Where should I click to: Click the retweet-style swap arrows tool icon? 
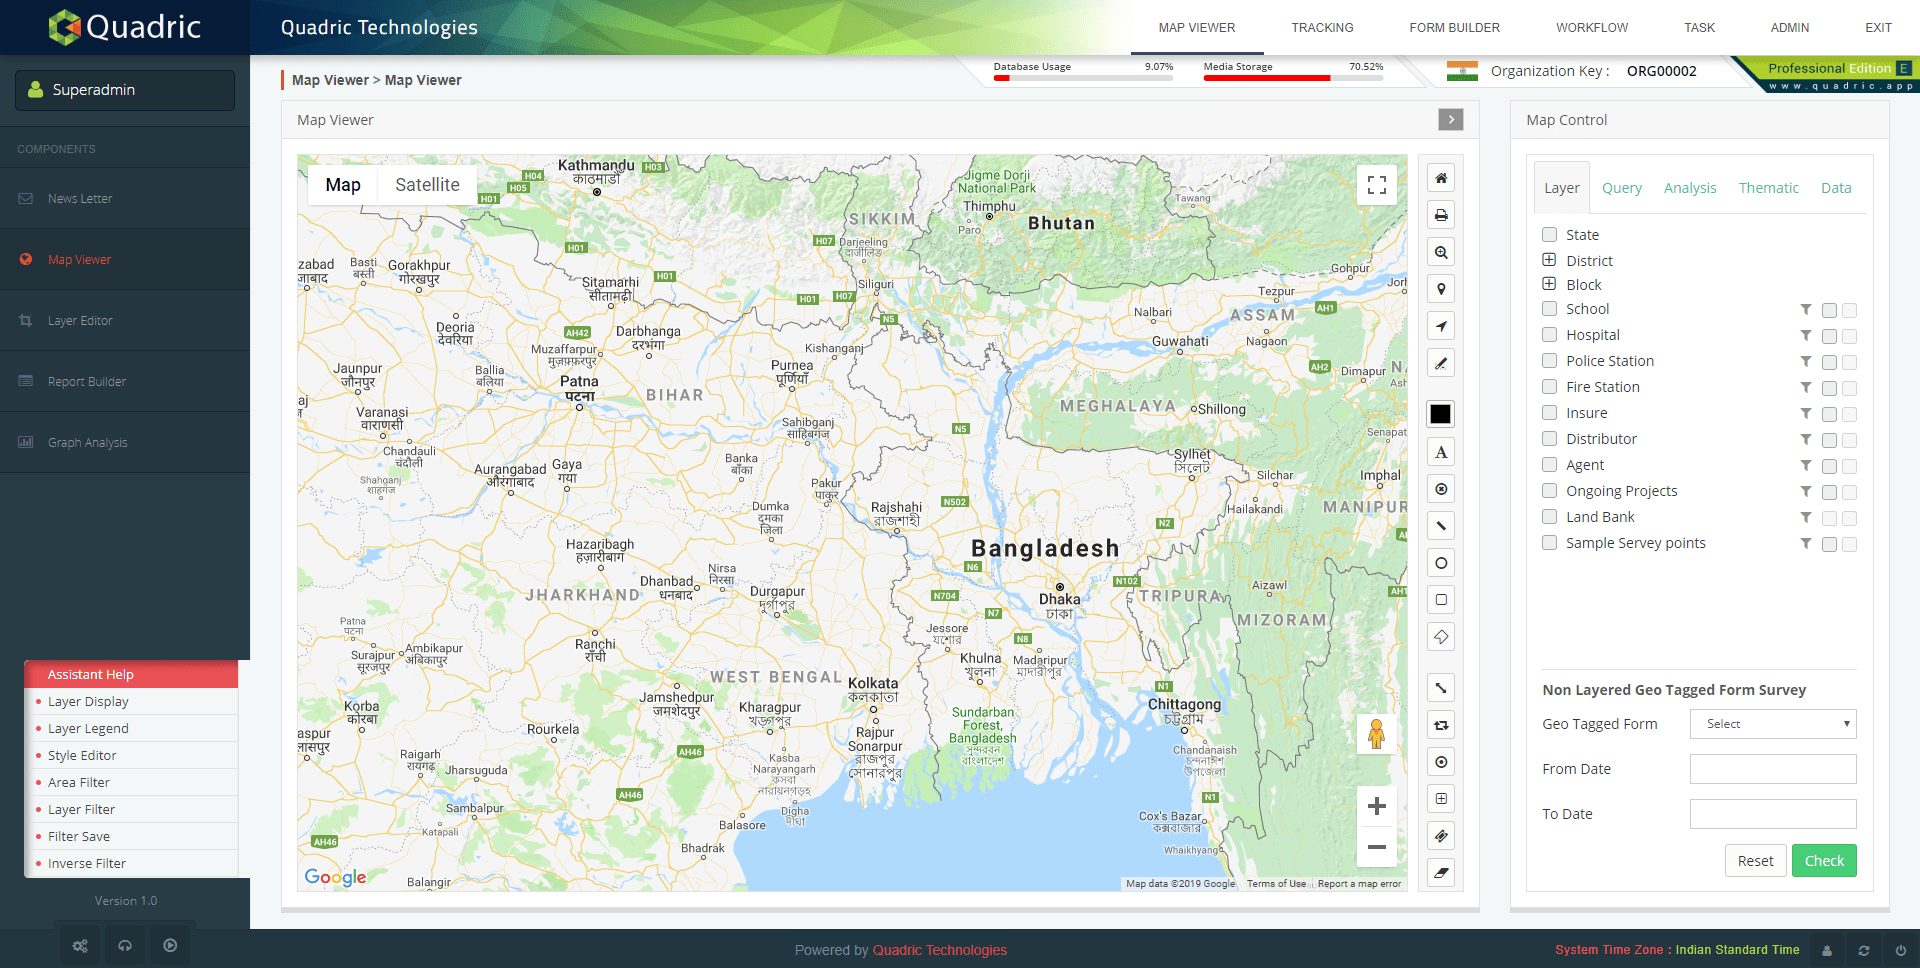coord(1441,725)
